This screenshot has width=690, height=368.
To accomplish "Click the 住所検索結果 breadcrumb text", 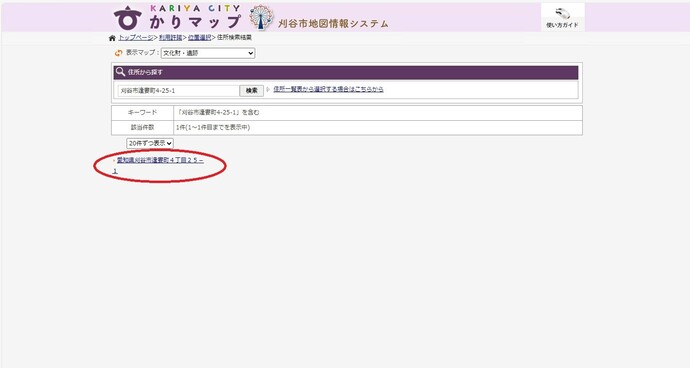I will tap(234, 38).
